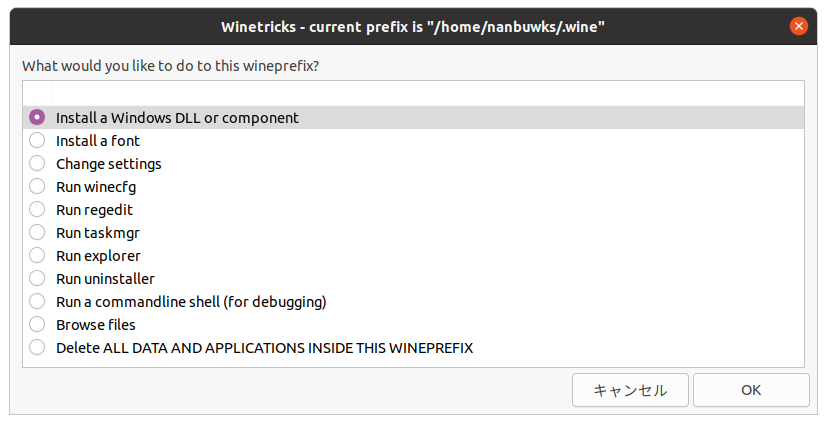Click the 'Install a font' row label
The height and width of the screenshot is (424, 827).
(x=98, y=141)
